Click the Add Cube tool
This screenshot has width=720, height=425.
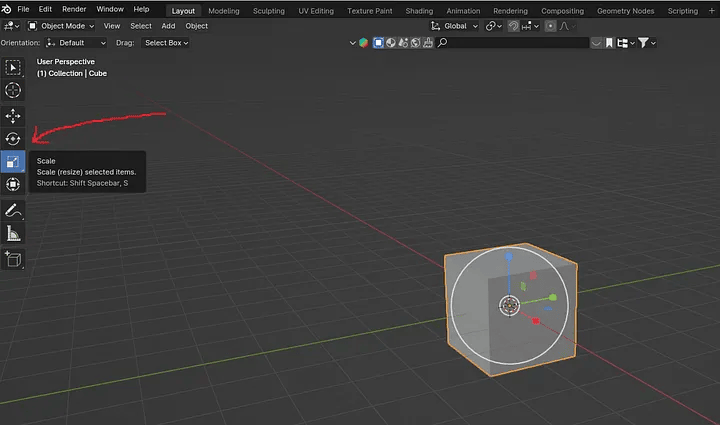pyautogui.click(x=13, y=258)
